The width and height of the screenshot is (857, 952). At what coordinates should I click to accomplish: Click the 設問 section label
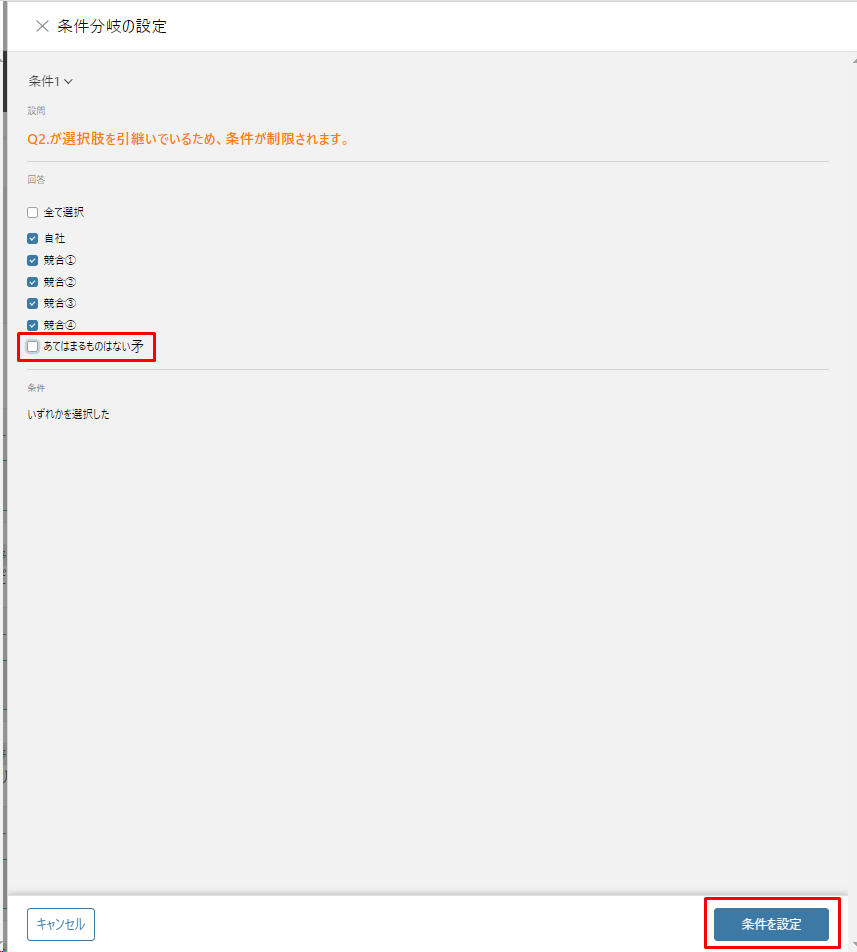36,110
